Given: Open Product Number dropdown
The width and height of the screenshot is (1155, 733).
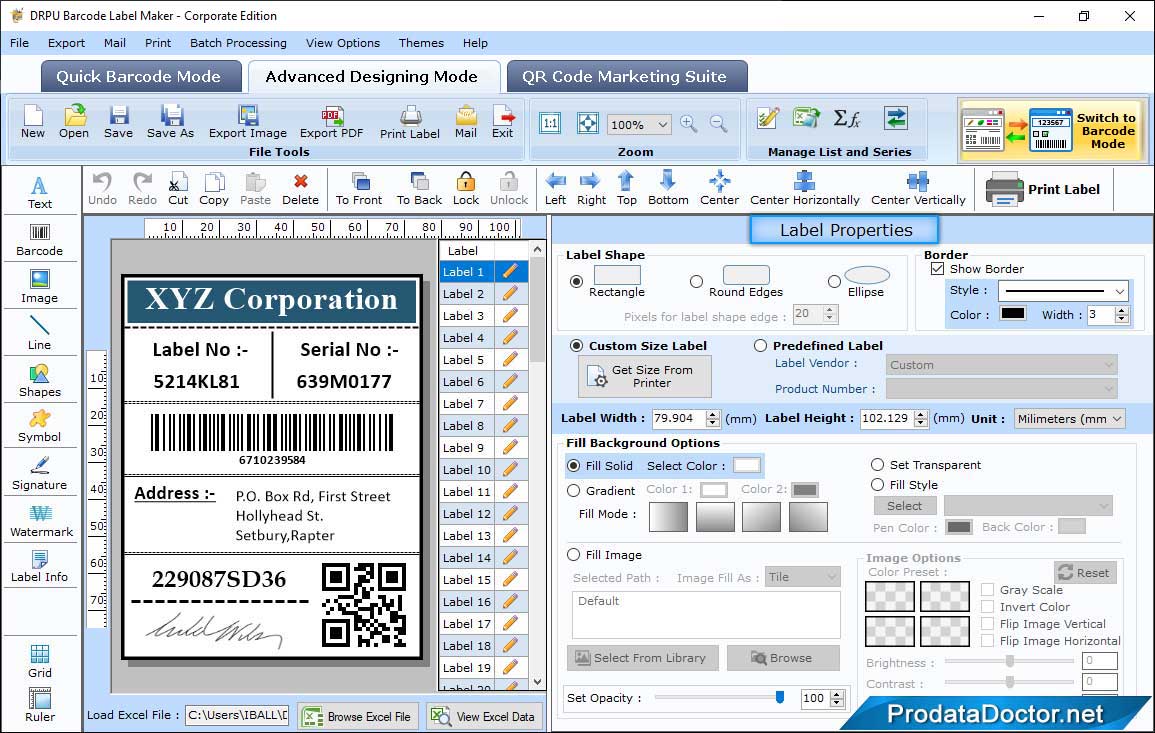Looking at the screenshot, I should tap(1001, 389).
